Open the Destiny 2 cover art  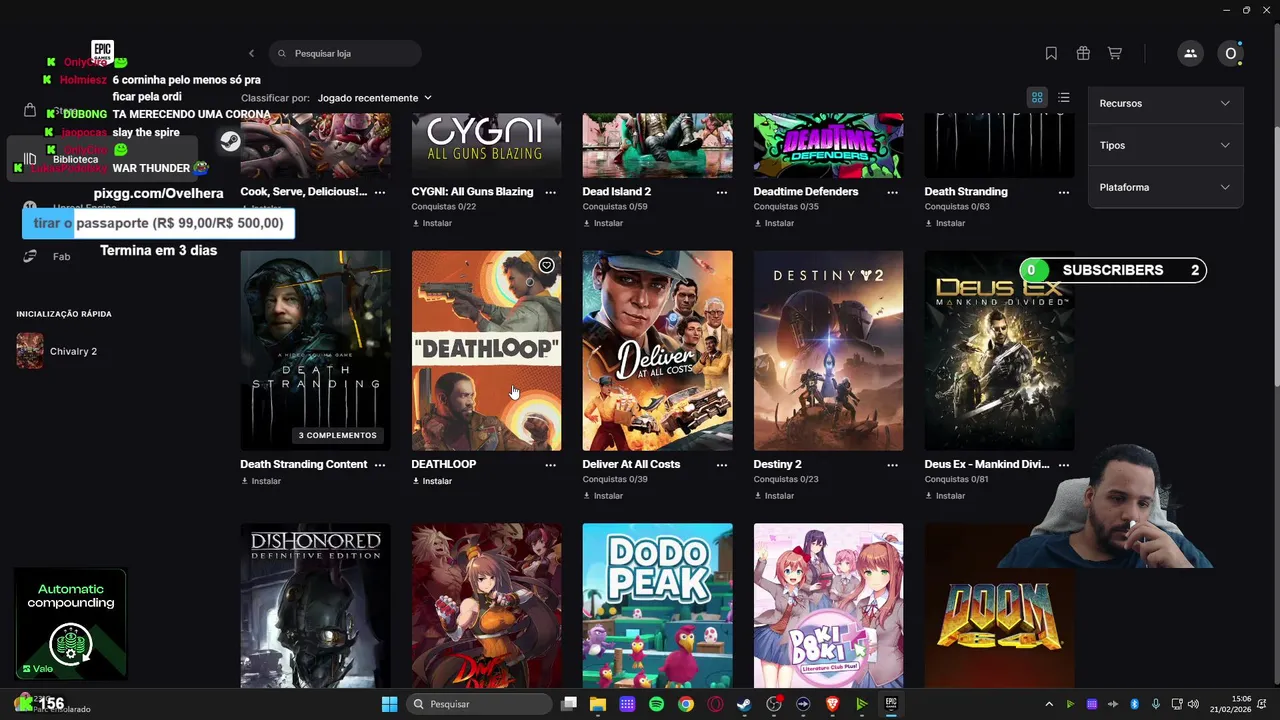coord(828,351)
